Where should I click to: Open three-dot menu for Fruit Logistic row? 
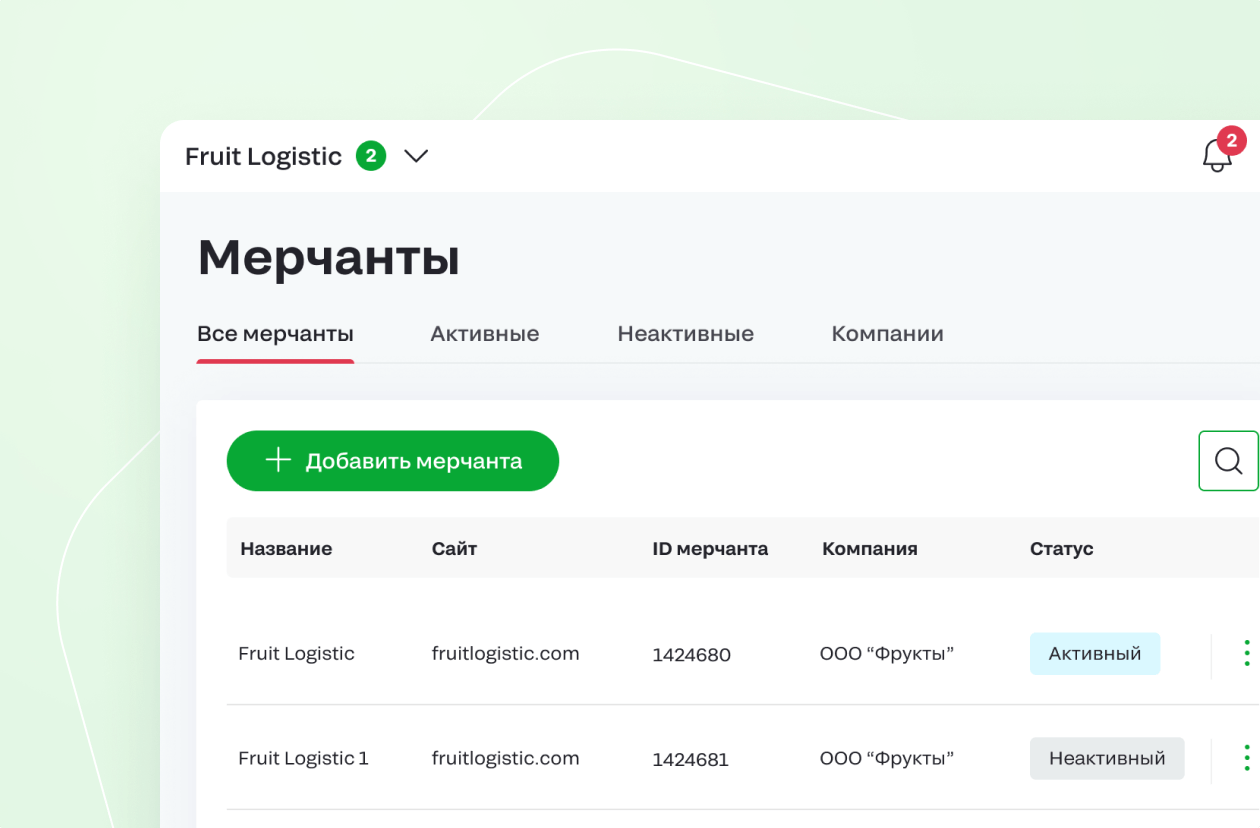pos(1246,653)
